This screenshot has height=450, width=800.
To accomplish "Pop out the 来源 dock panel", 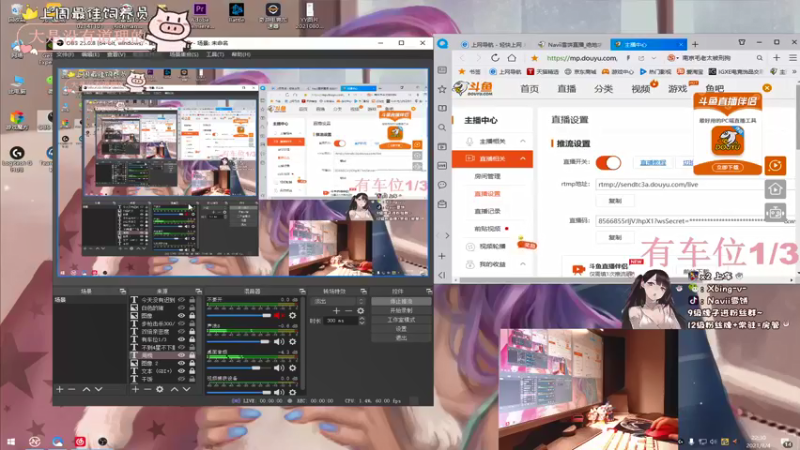I will (x=198, y=291).
